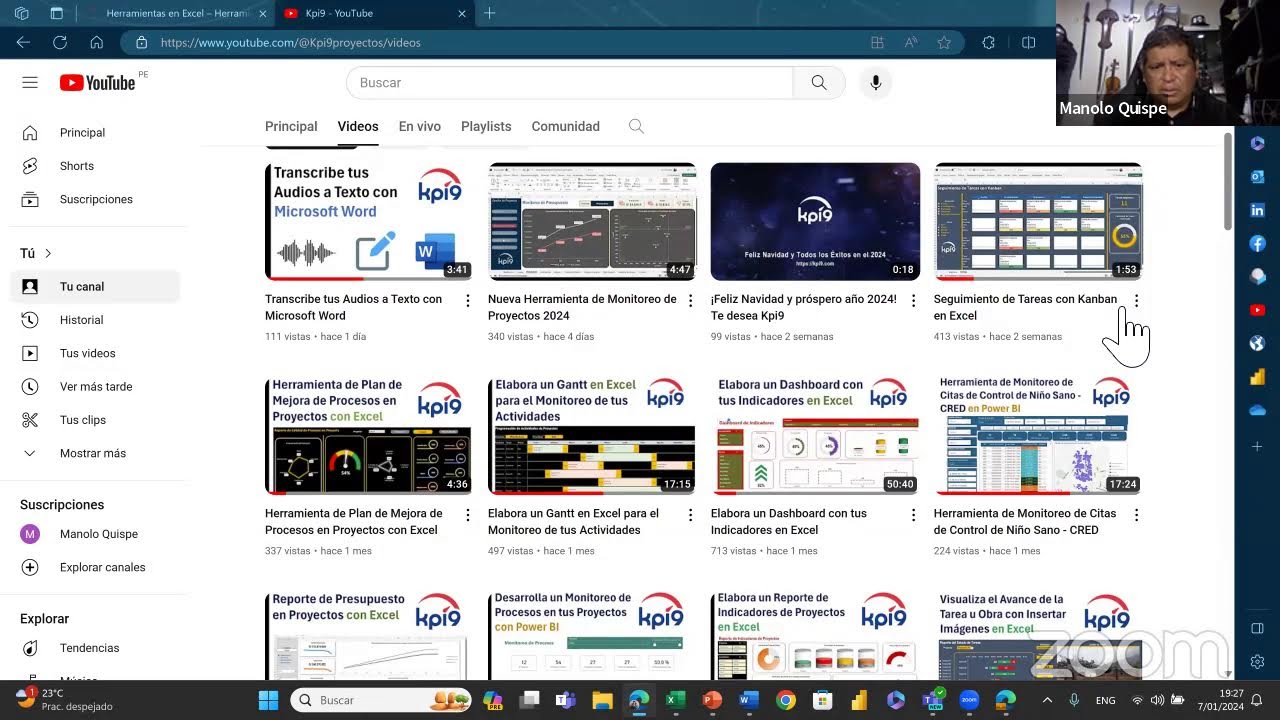Switch to the Playlists tab

486,126
